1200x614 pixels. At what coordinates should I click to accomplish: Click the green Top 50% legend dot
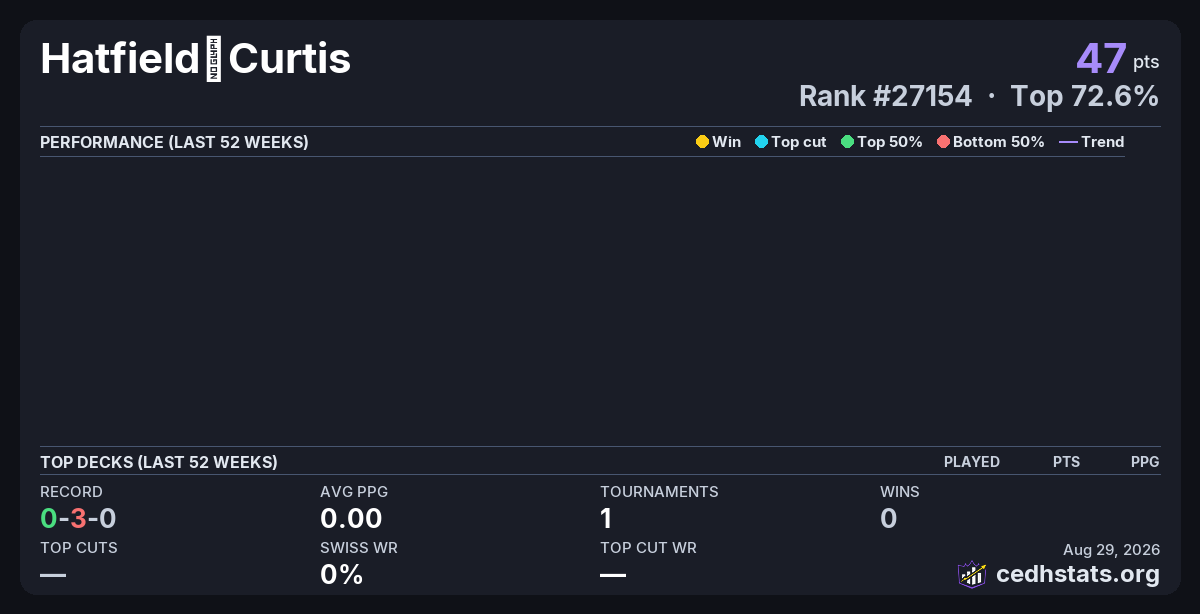point(847,142)
